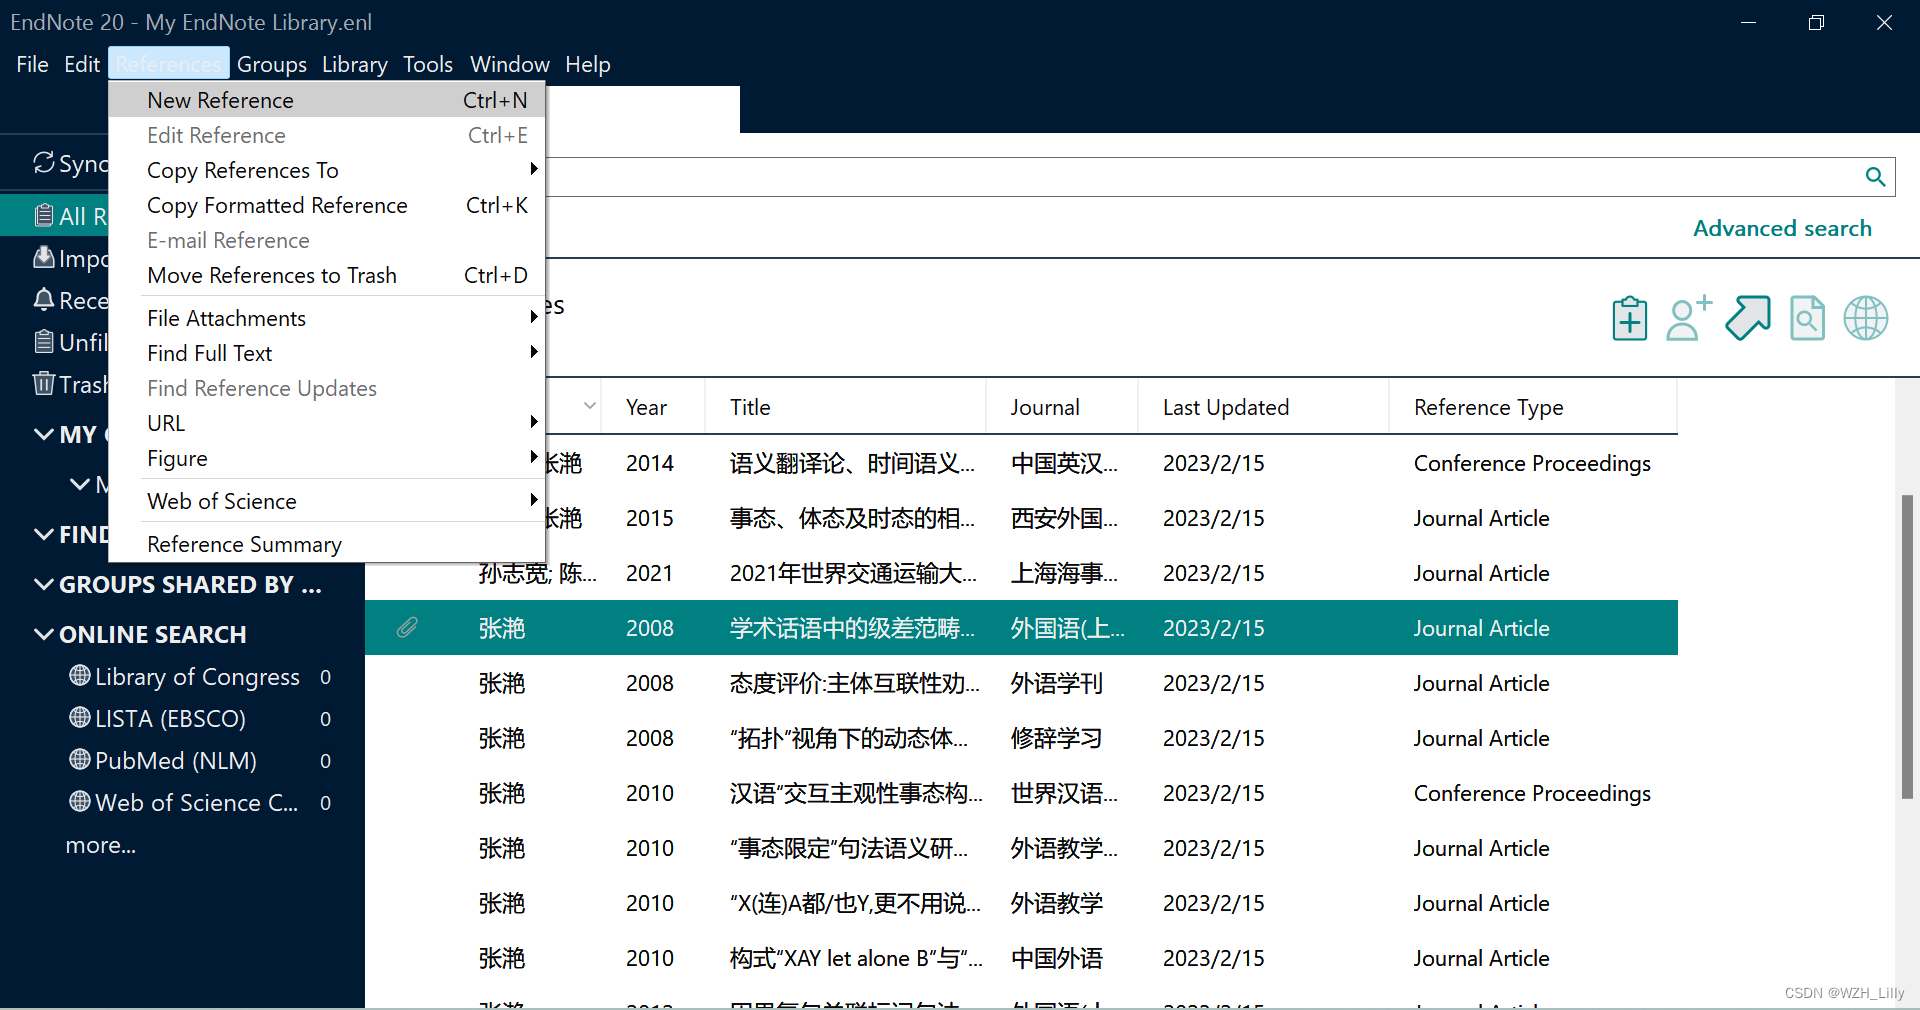Select the 事态、体态及时态的相 2015 title
1920x1010 pixels.
click(x=852, y=518)
